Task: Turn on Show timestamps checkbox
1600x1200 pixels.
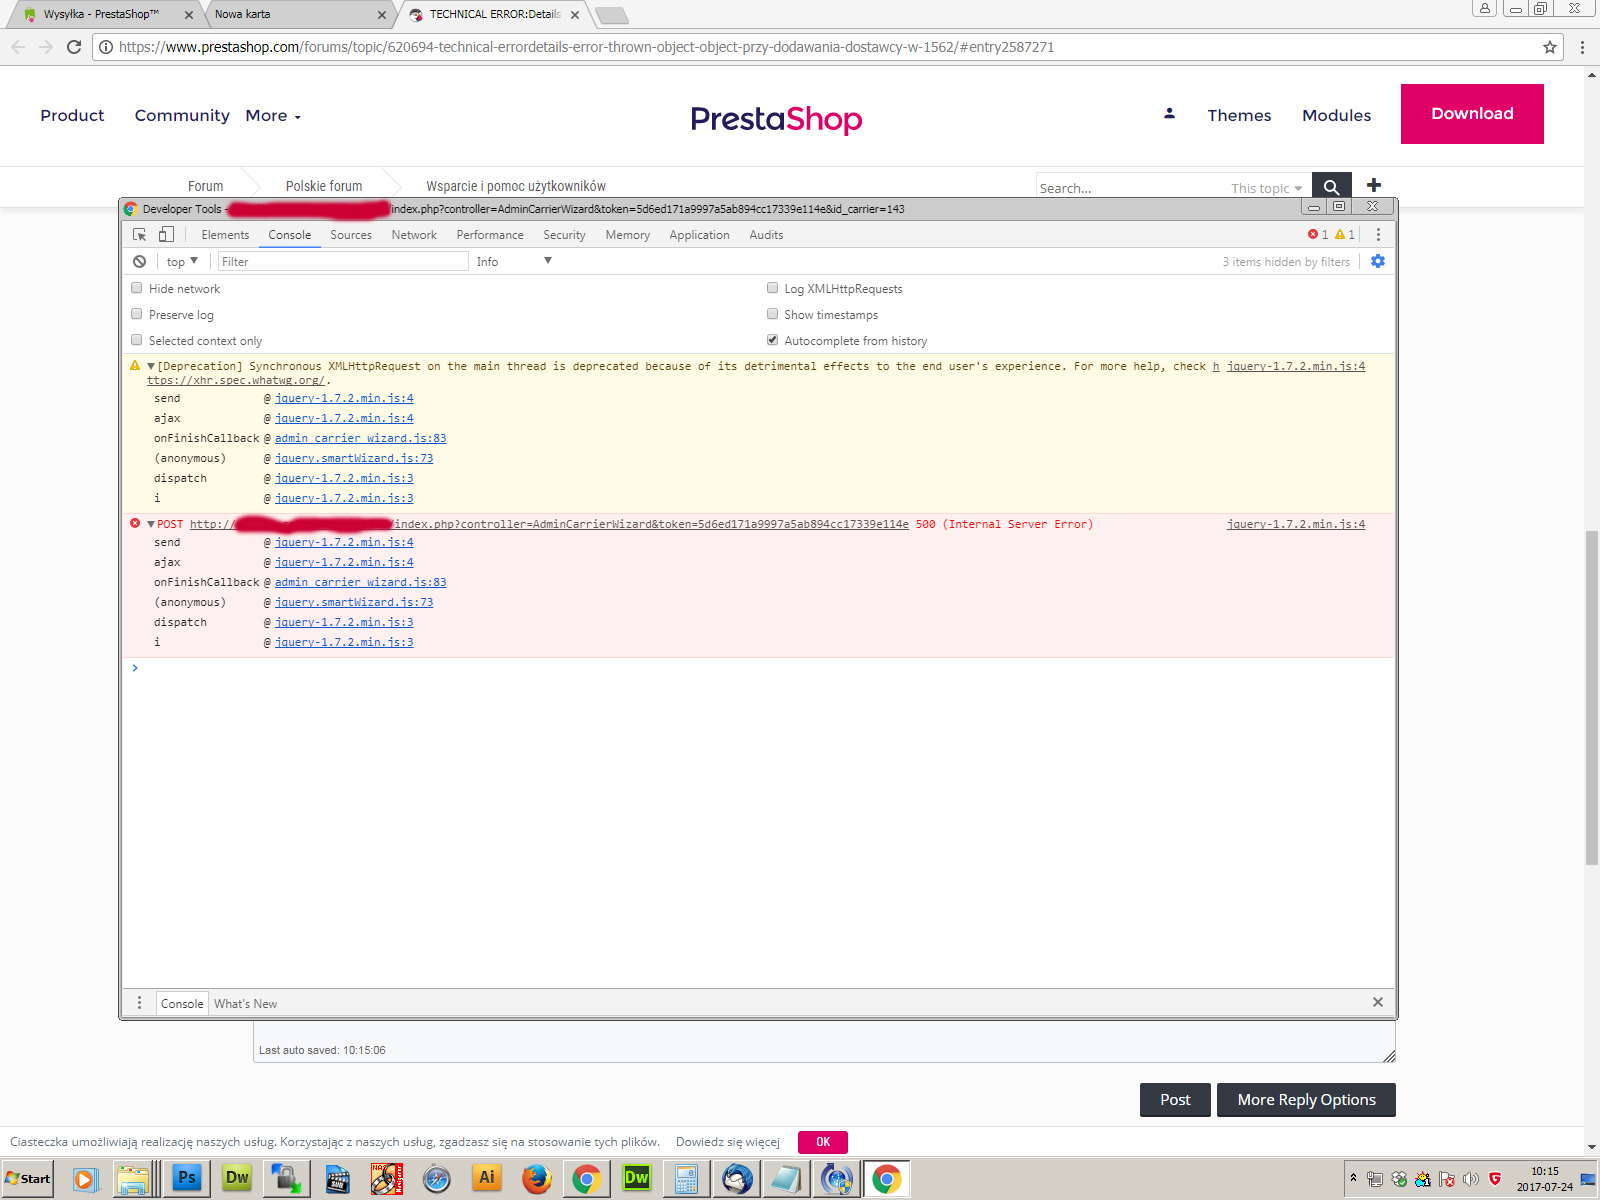Action: pos(772,314)
